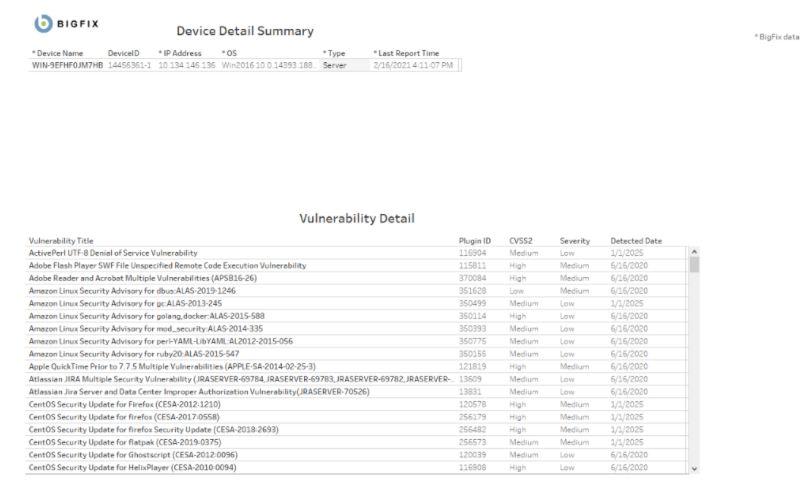Image resolution: width=806 pixels, height=493 pixels.
Task: Select Amazon Linux Advisory gc ALAS-2013-245 row
Action: [x=356, y=303]
